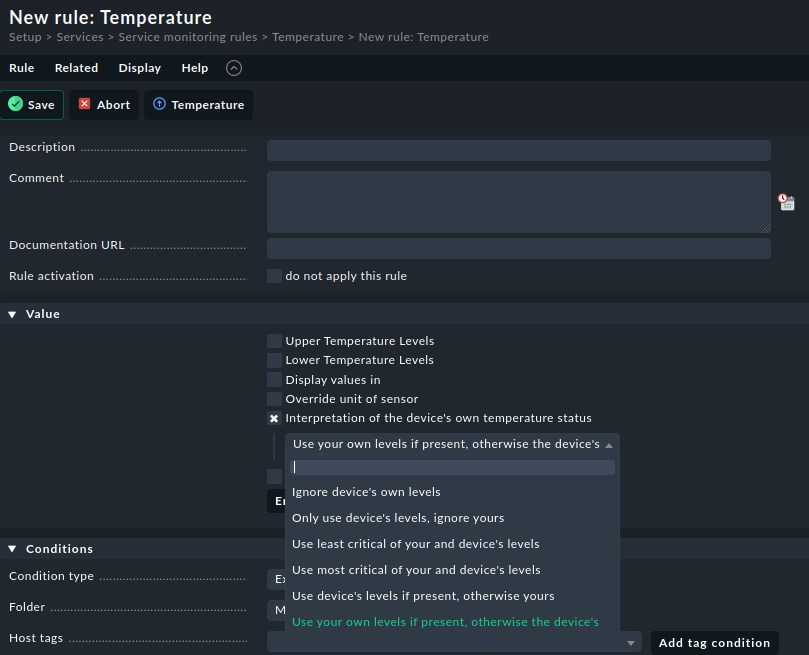Click the red X Abort icon

click(x=84, y=104)
